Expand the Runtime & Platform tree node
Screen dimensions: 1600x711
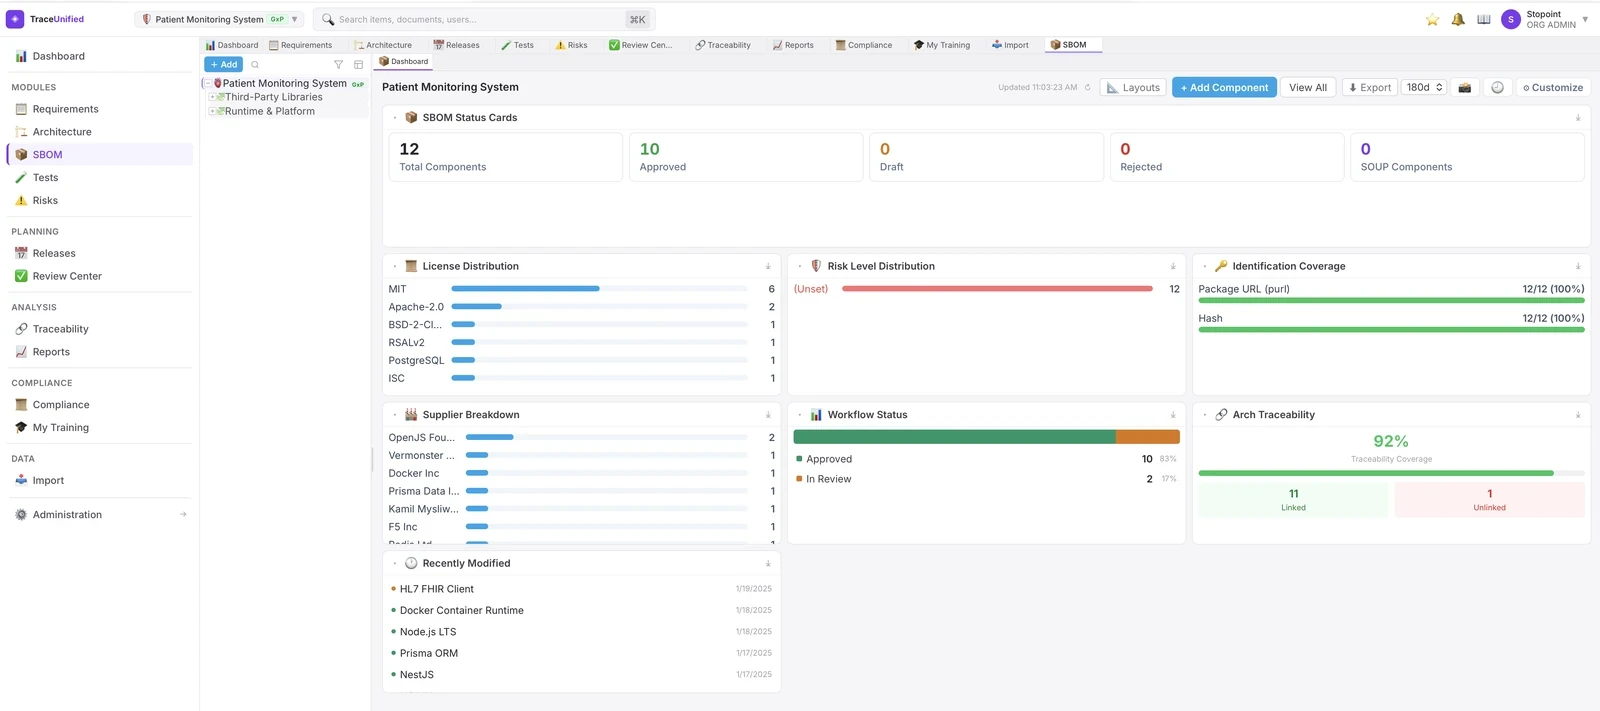212,112
